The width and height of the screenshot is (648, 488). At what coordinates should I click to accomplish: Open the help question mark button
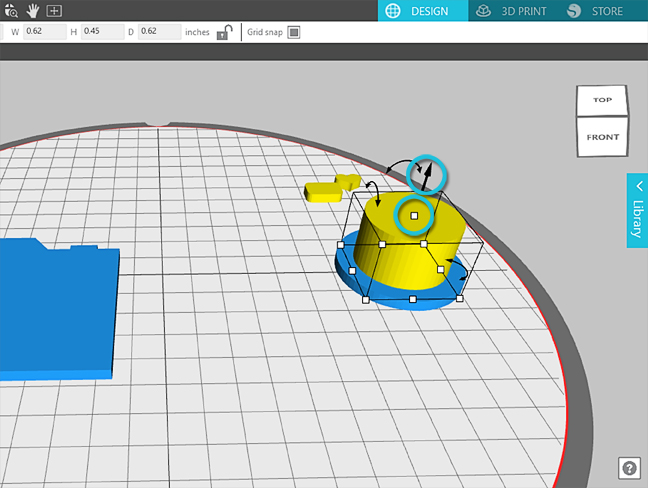(x=629, y=469)
